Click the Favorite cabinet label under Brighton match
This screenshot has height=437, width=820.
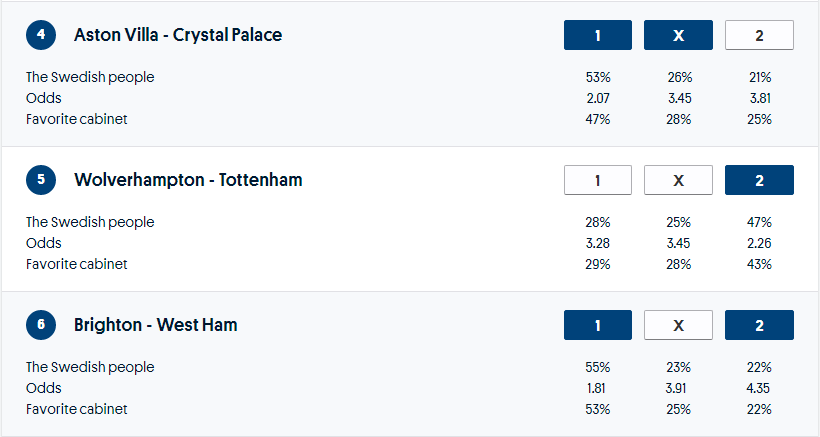pyautogui.click(x=77, y=409)
